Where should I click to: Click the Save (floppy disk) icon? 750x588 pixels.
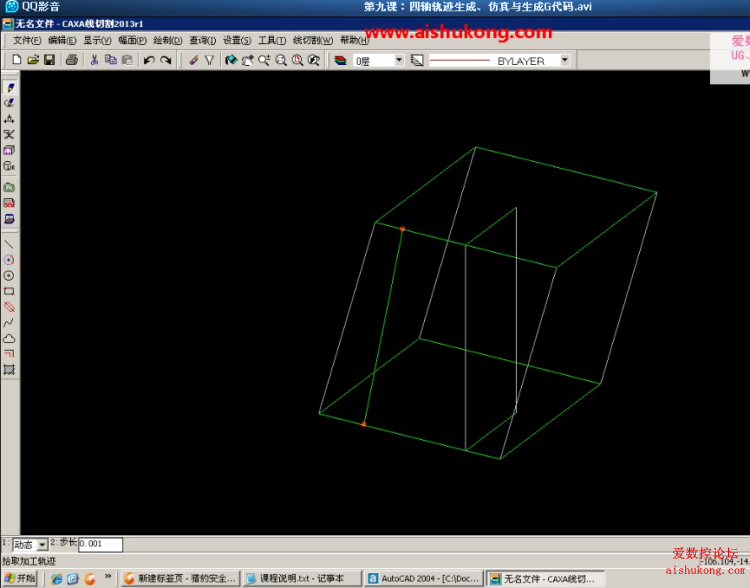(x=50, y=60)
